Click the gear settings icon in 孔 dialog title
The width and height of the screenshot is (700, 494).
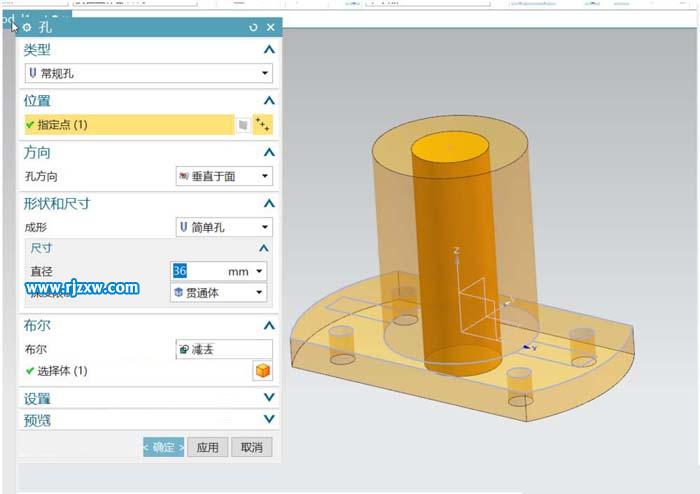coord(27,27)
